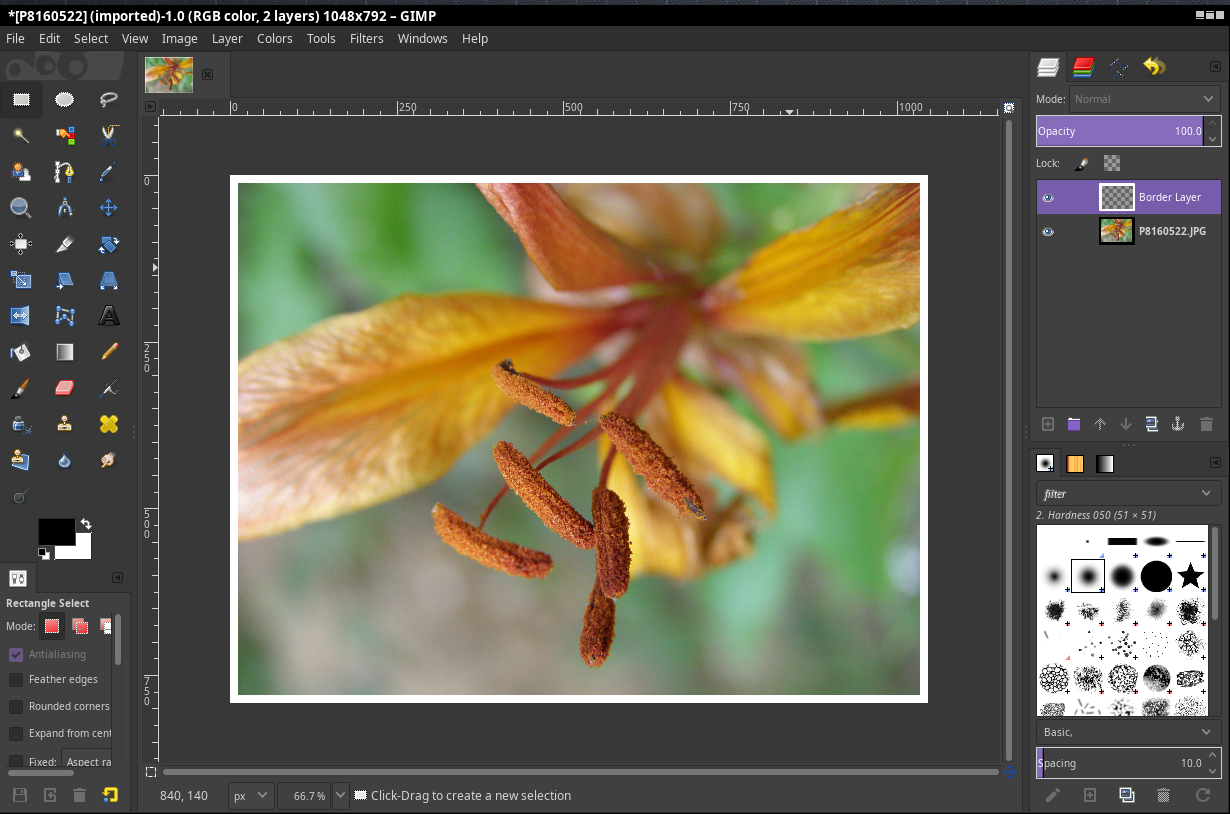Enable the Feather edges checkbox

16,679
